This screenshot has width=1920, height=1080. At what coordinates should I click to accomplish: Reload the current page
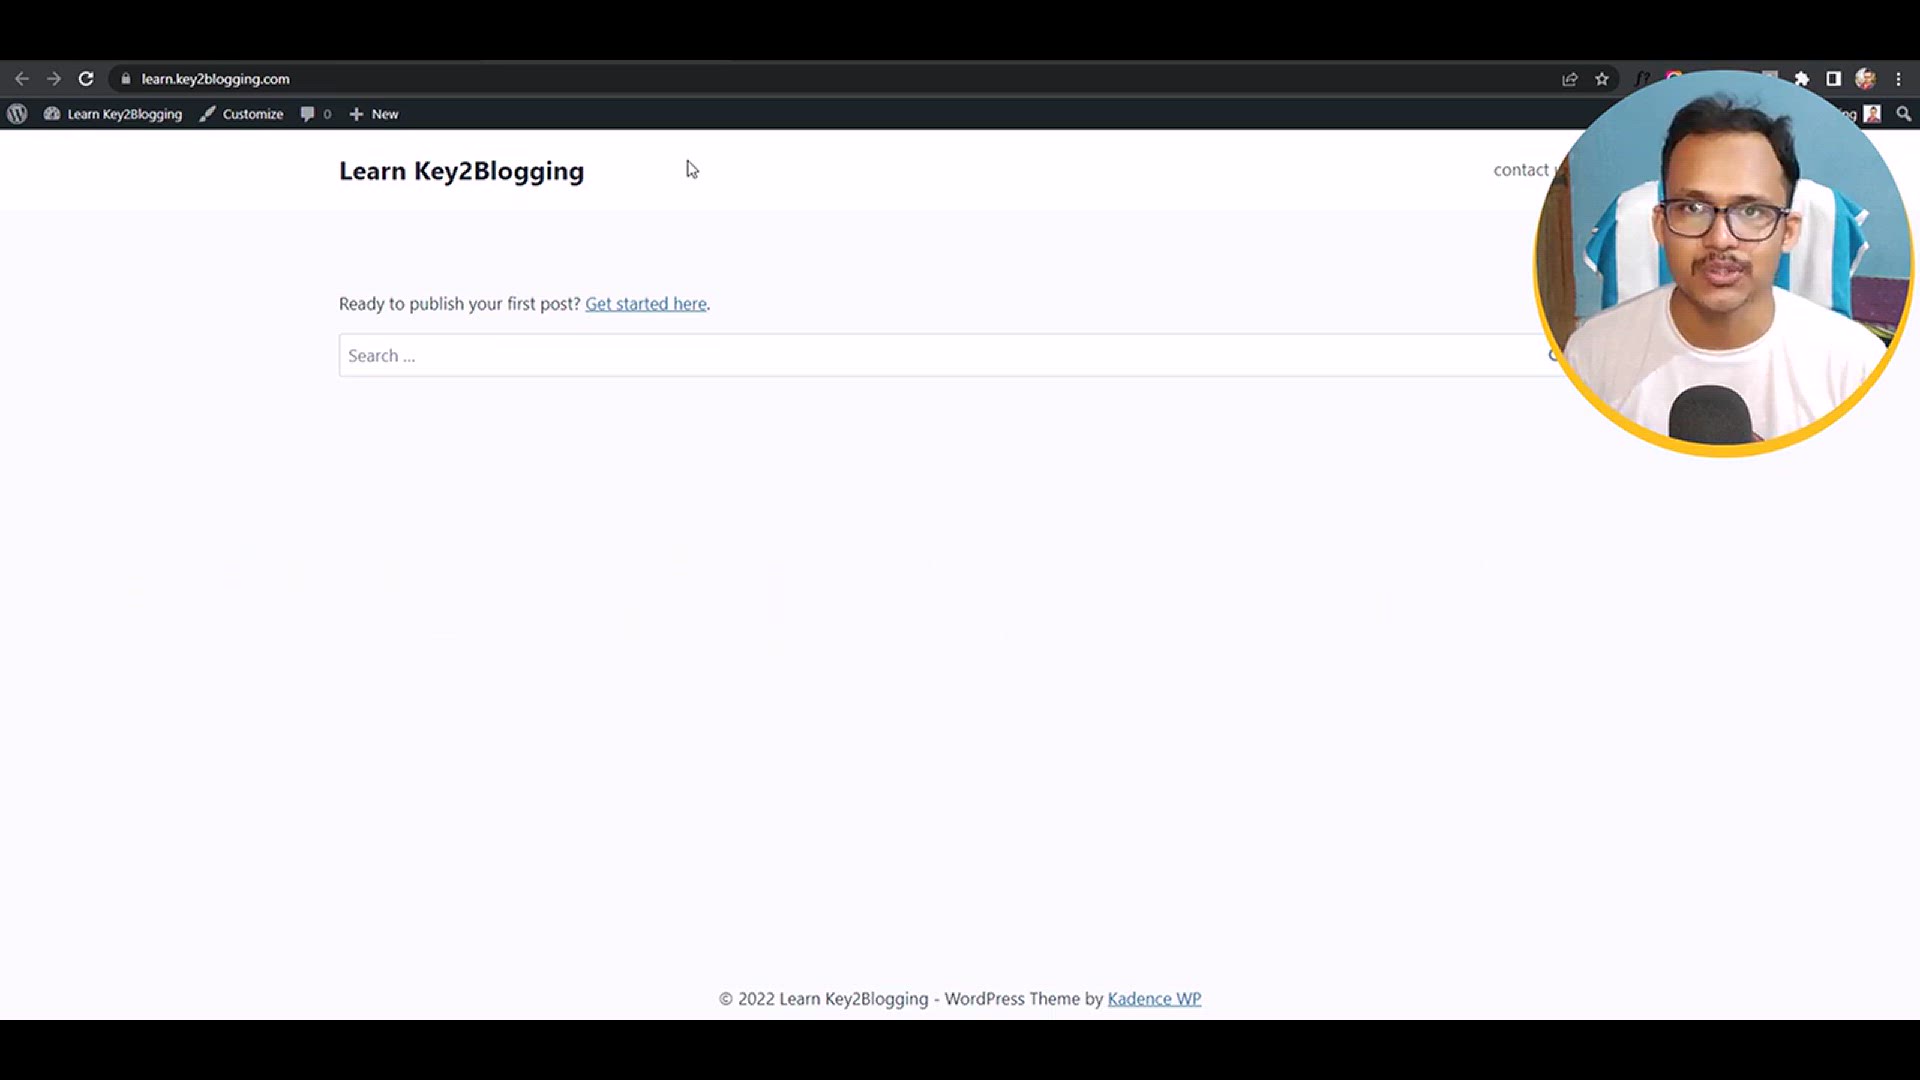pos(86,79)
